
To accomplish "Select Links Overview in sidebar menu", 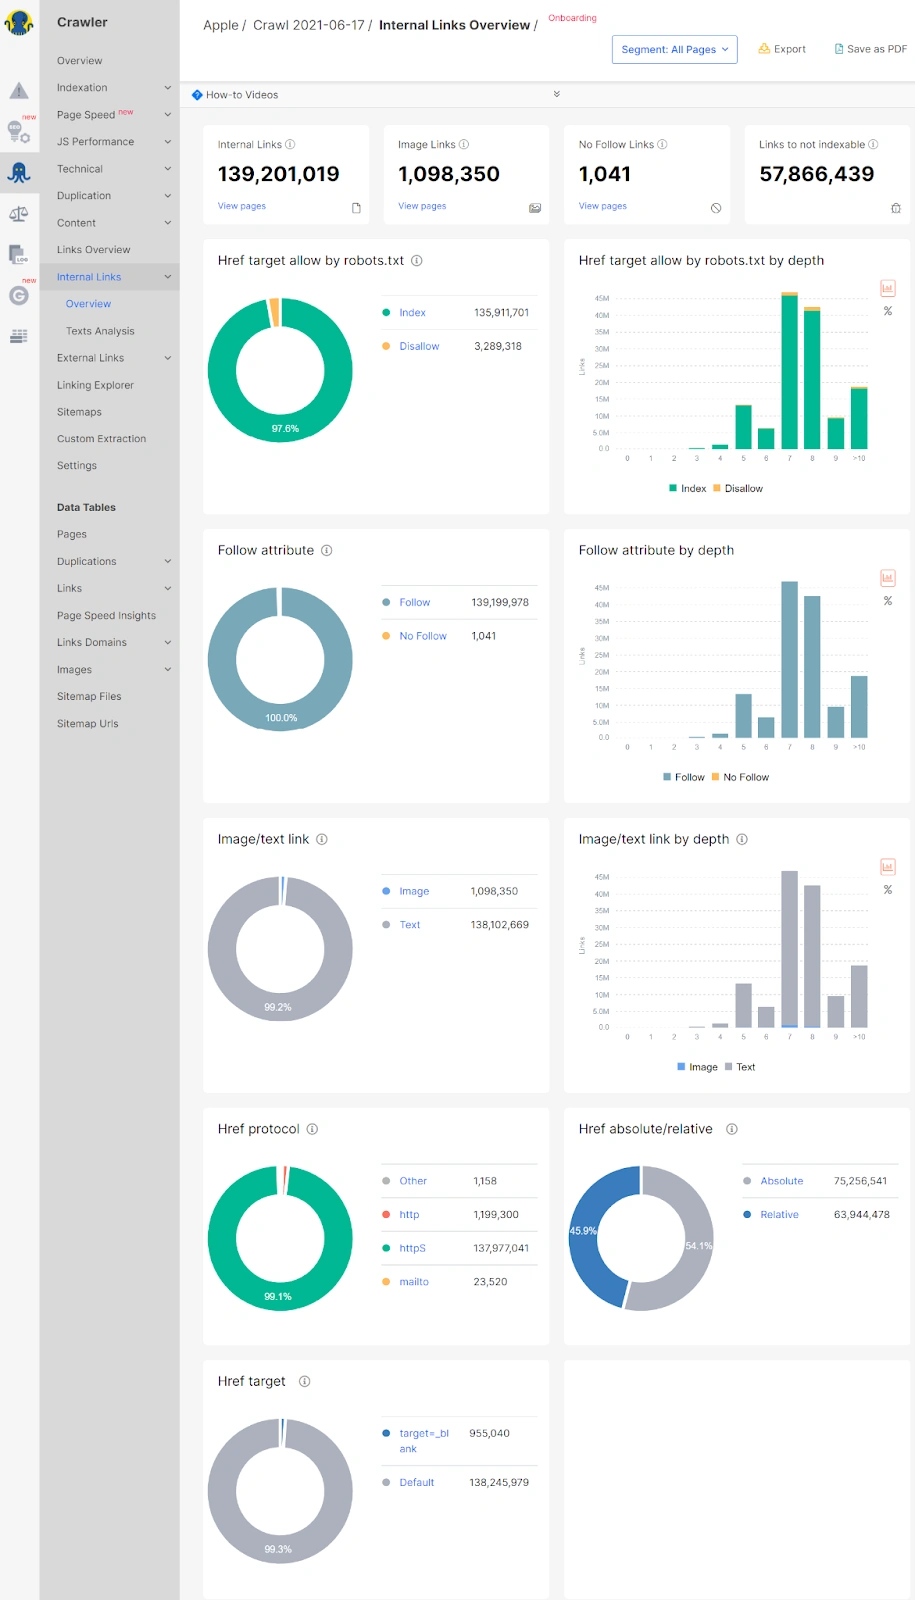I will [x=93, y=250].
